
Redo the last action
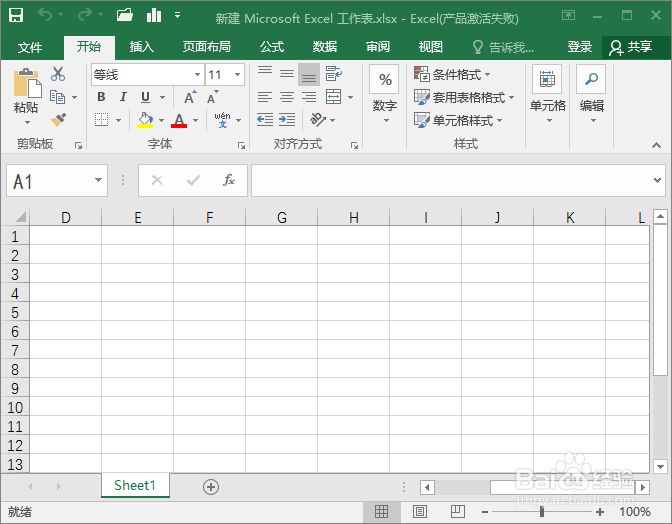84,15
